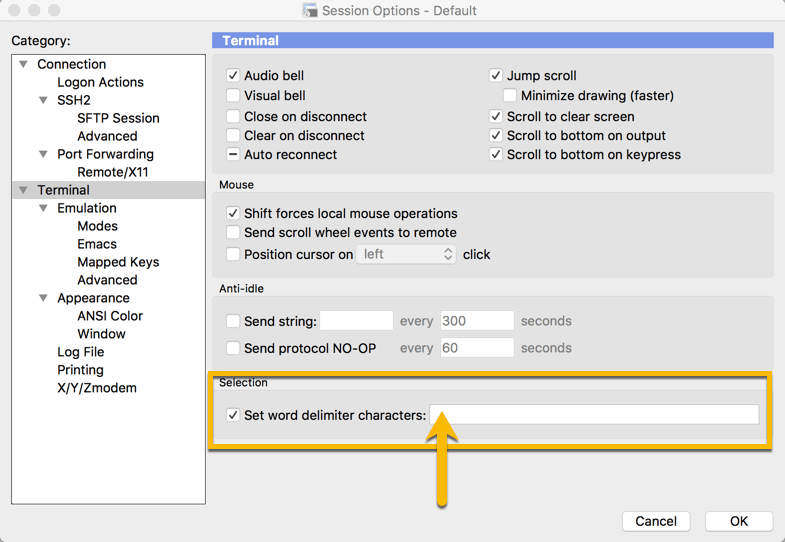Screen dimensions: 785x542
Task: Collapse the Emulation category triangle
Action: point(44,208)
